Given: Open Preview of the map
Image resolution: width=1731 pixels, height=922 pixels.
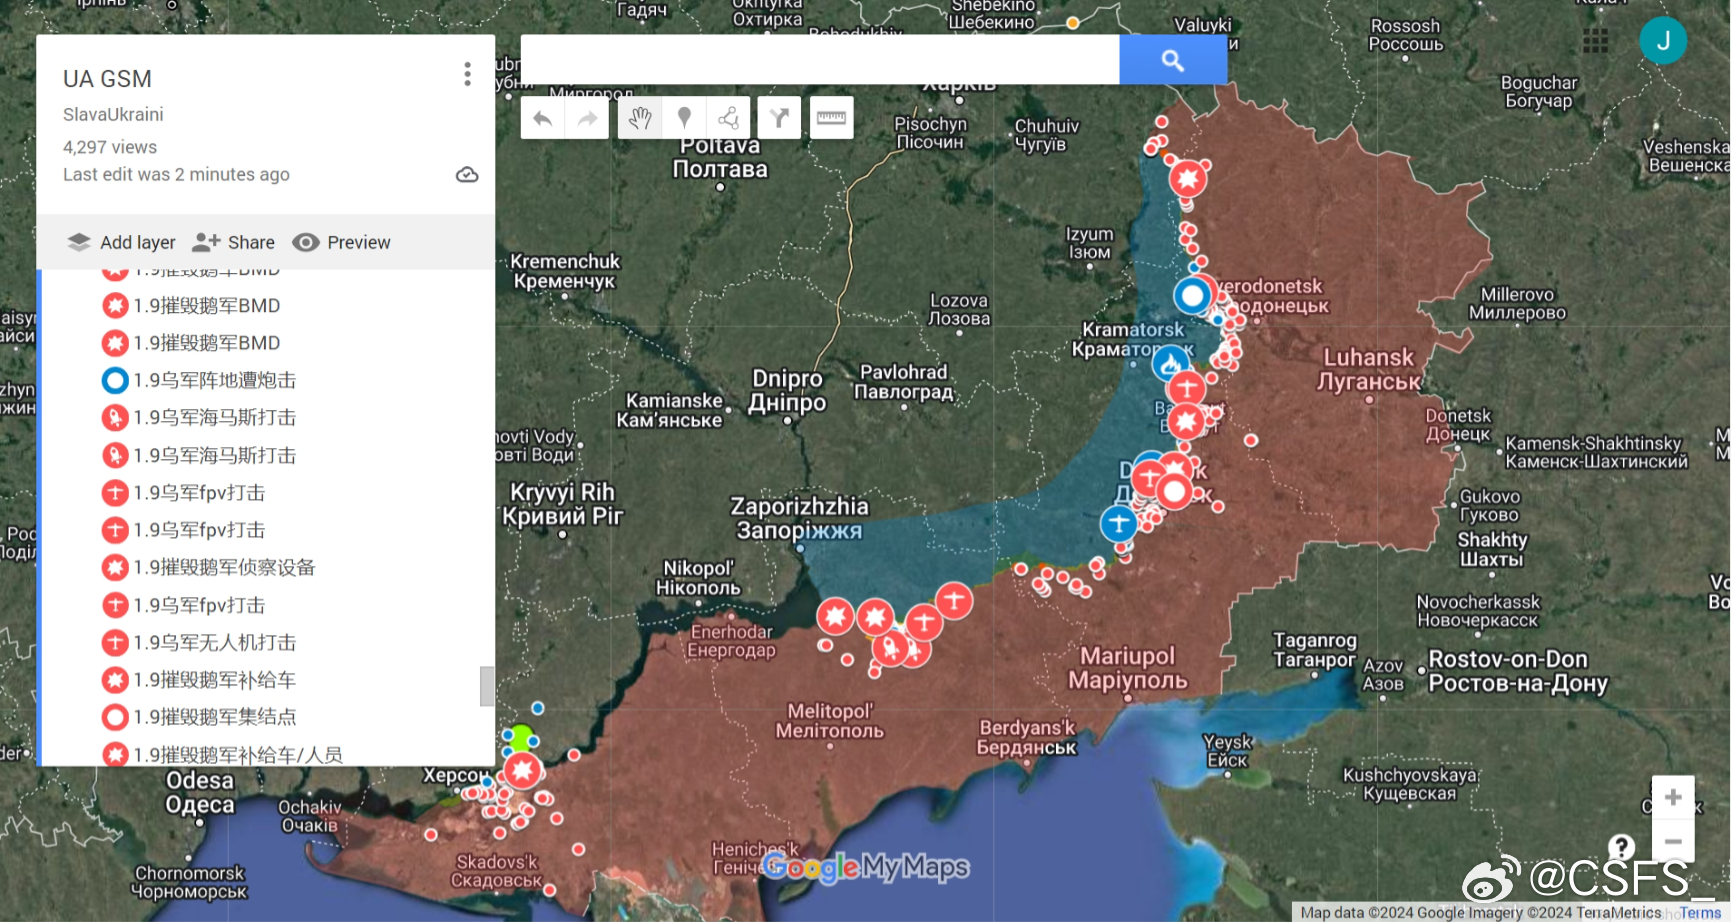Looking at the screenshot, I should pos(341,242).
